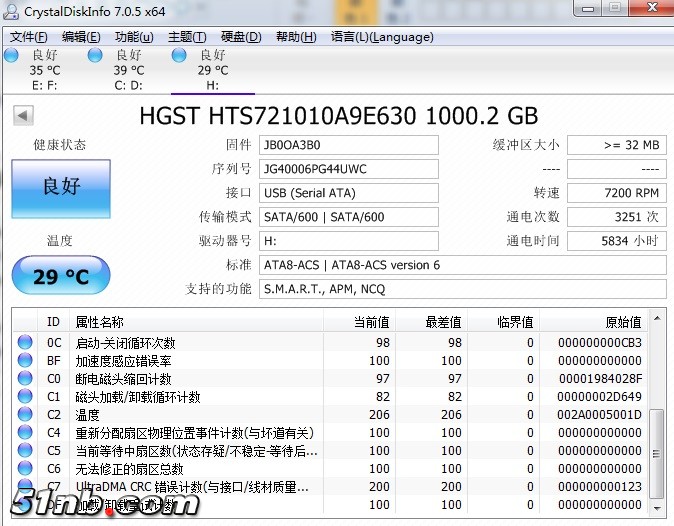Click the 良好 health status button
This screenshot has width=674, height=526.
pyautogui.click(x=61, y=187)
